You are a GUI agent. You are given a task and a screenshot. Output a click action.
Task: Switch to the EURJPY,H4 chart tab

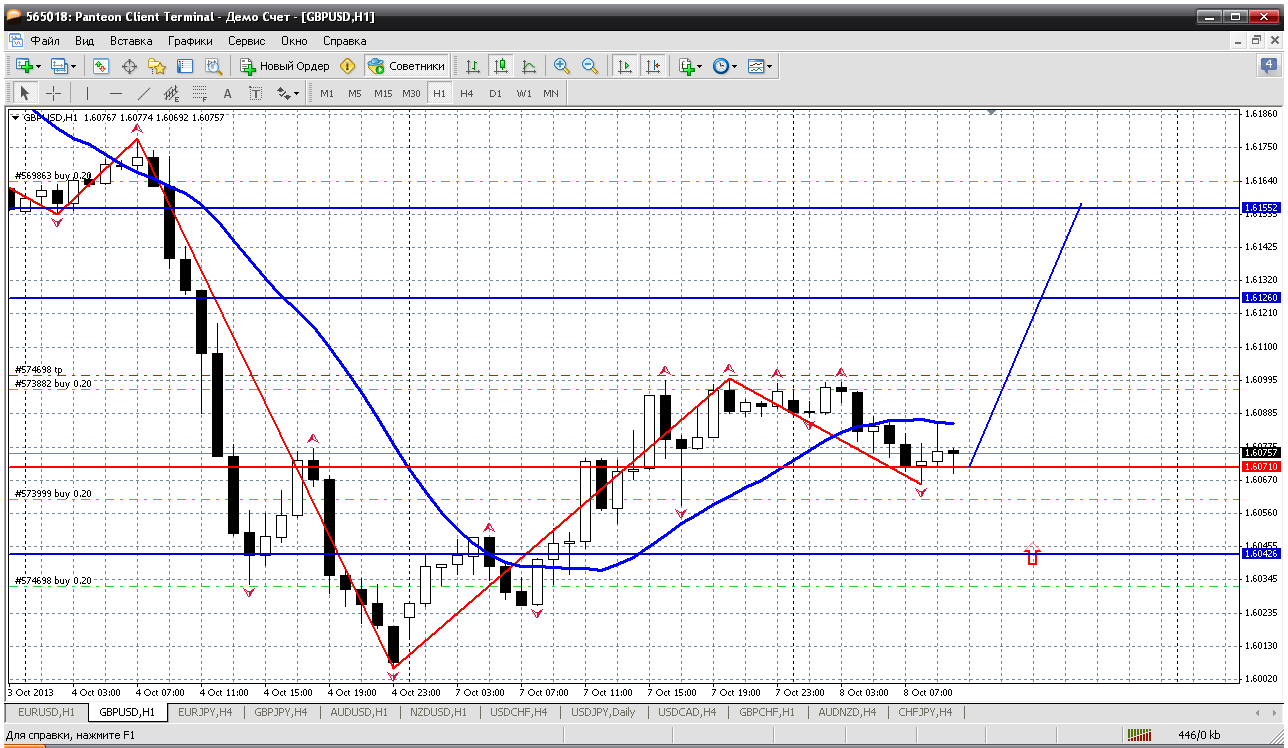point(203,712)
